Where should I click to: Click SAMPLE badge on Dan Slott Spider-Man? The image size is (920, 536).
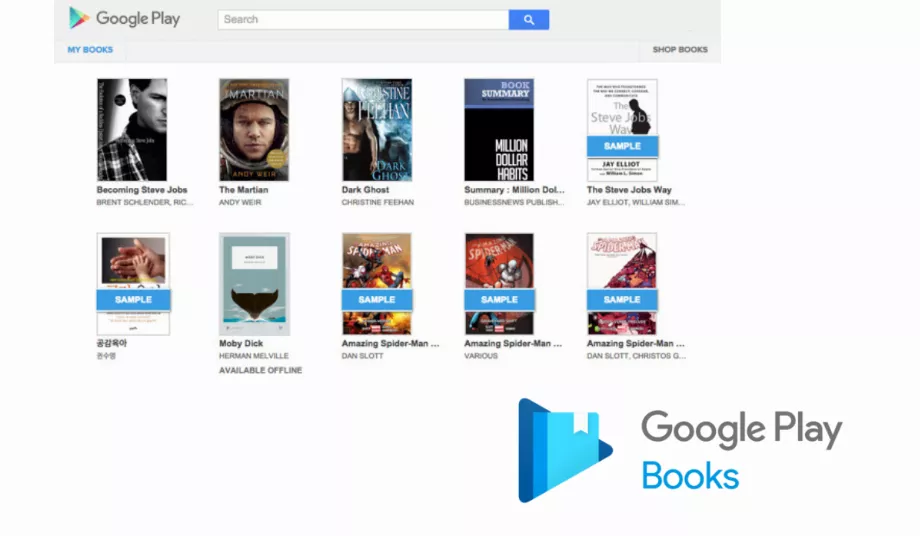point(377,300)
